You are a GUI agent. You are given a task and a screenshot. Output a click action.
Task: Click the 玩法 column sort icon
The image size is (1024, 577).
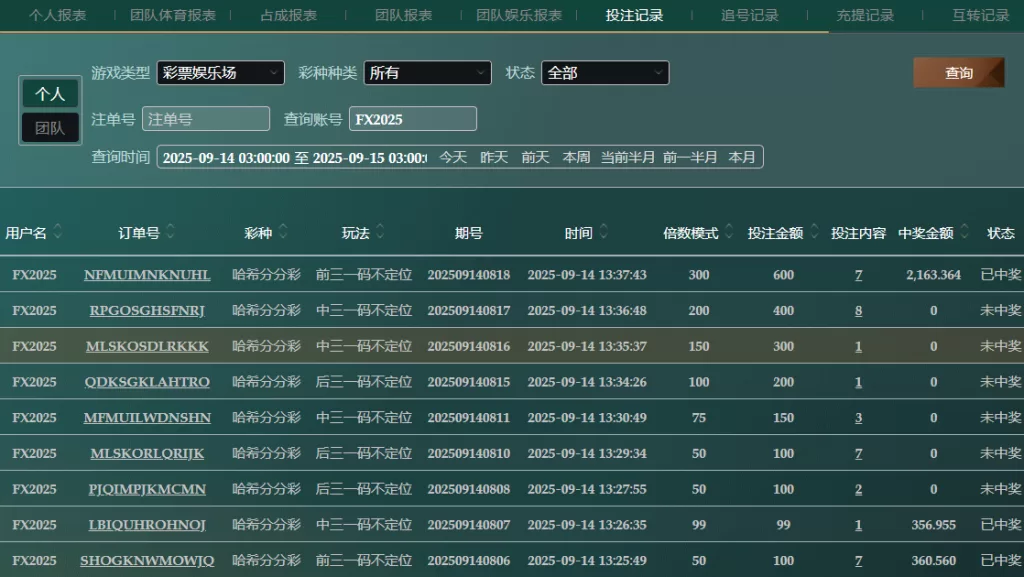381,232
